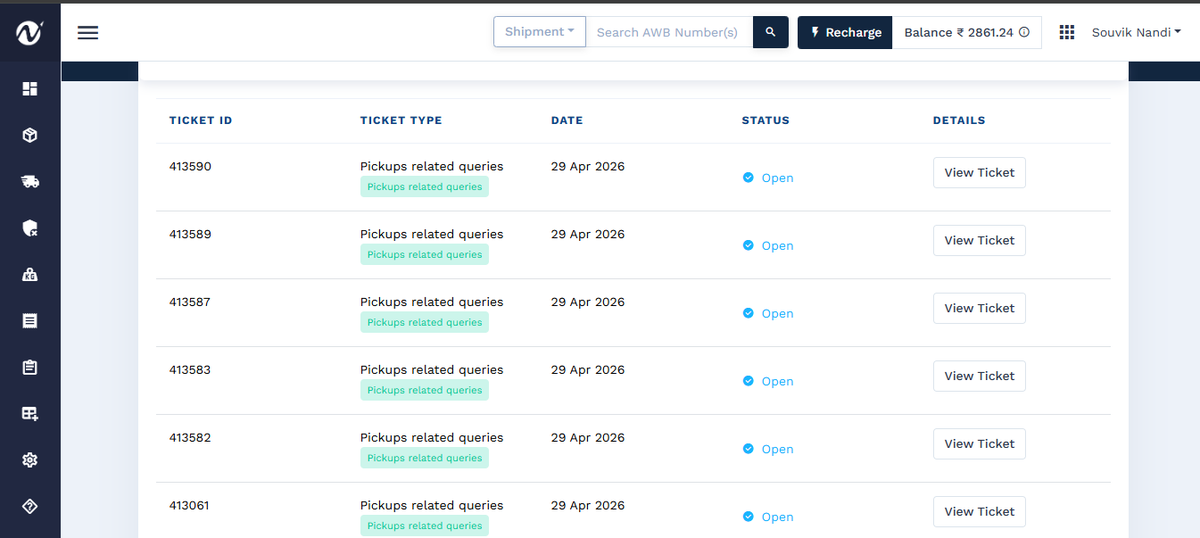Click ticket ID 413061
This screenshot has width=1200, height=538.
click(x=190, y=506)
